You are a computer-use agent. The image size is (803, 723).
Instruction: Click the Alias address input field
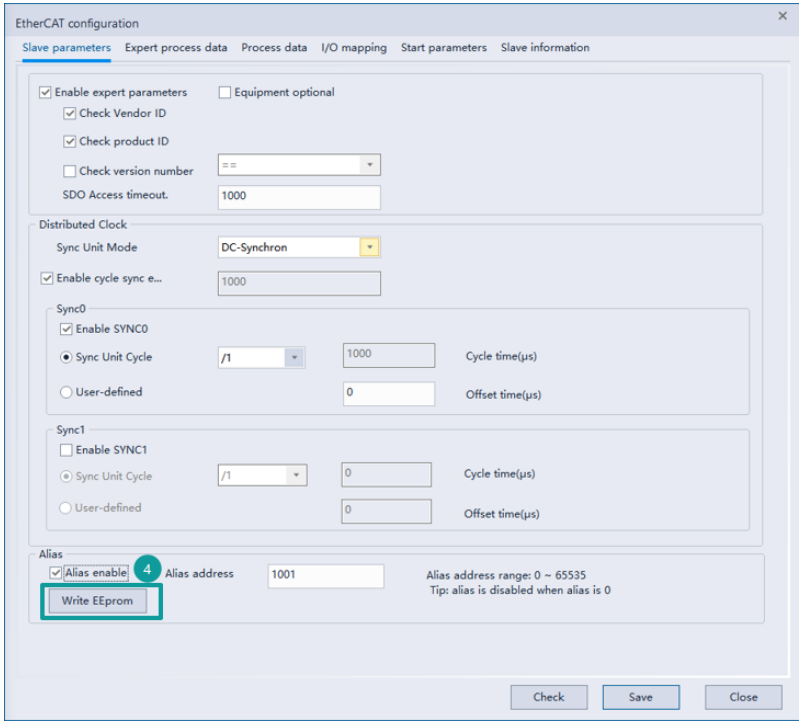[x=325, y=576]
